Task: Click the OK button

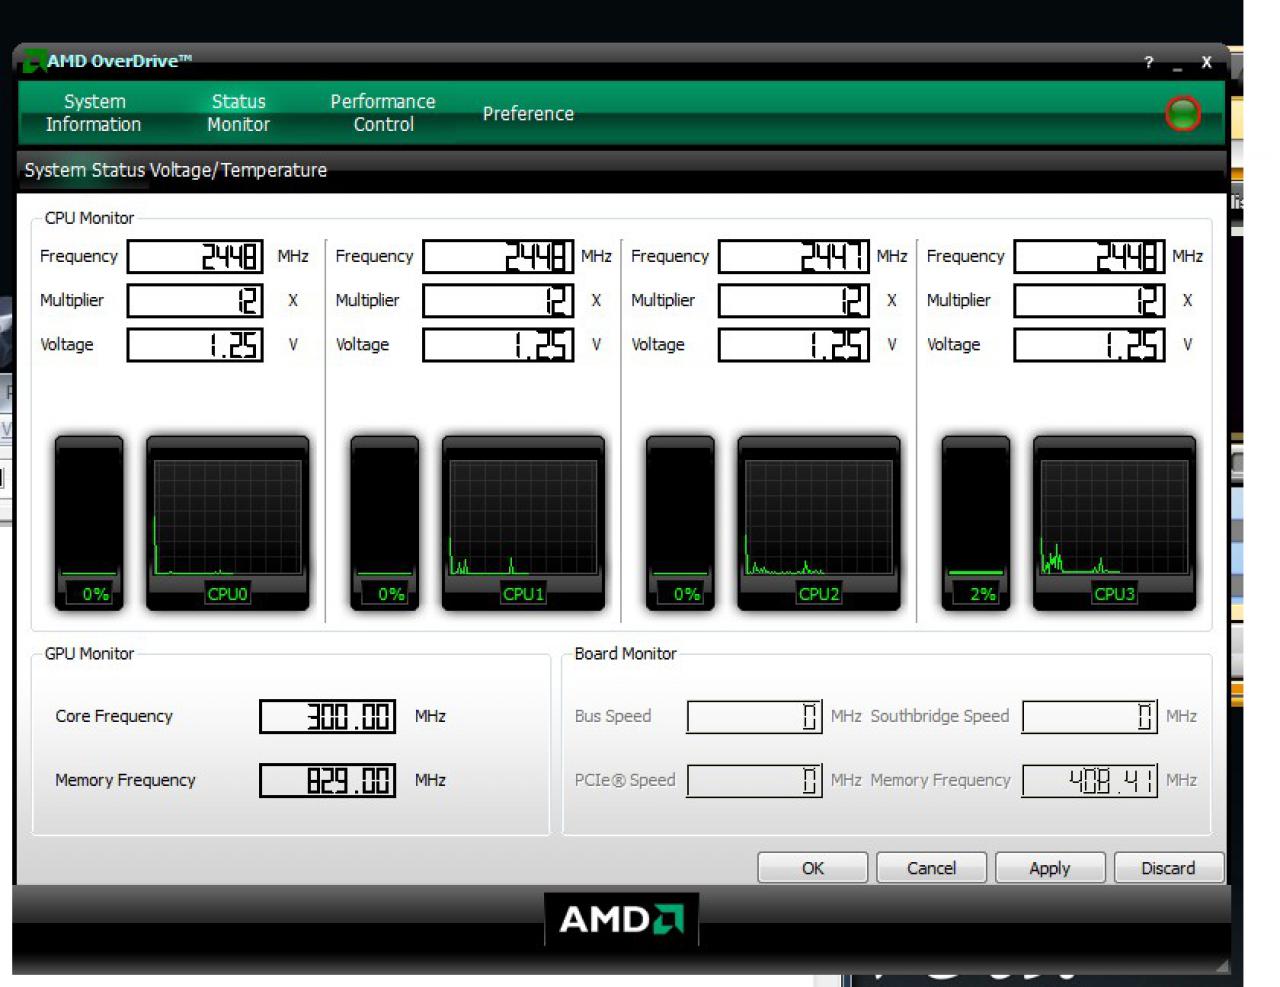Action: coord(812,868)
